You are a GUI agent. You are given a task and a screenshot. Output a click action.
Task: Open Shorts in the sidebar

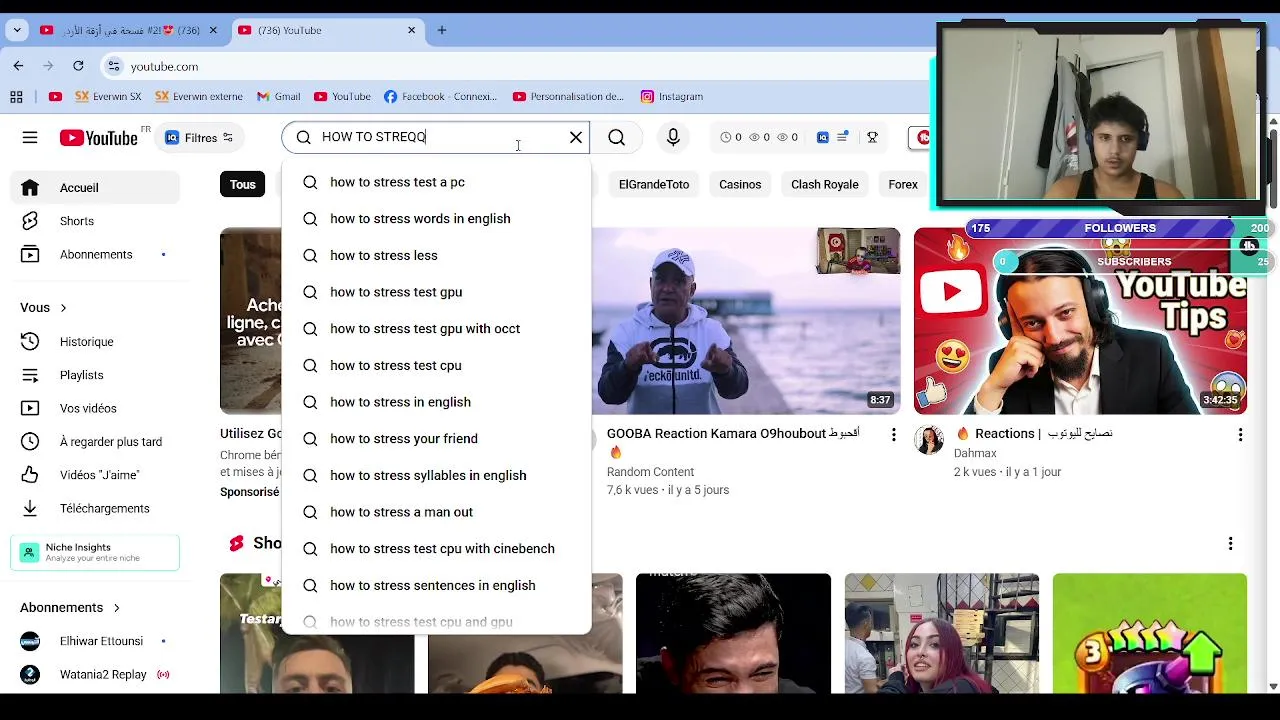96,221
